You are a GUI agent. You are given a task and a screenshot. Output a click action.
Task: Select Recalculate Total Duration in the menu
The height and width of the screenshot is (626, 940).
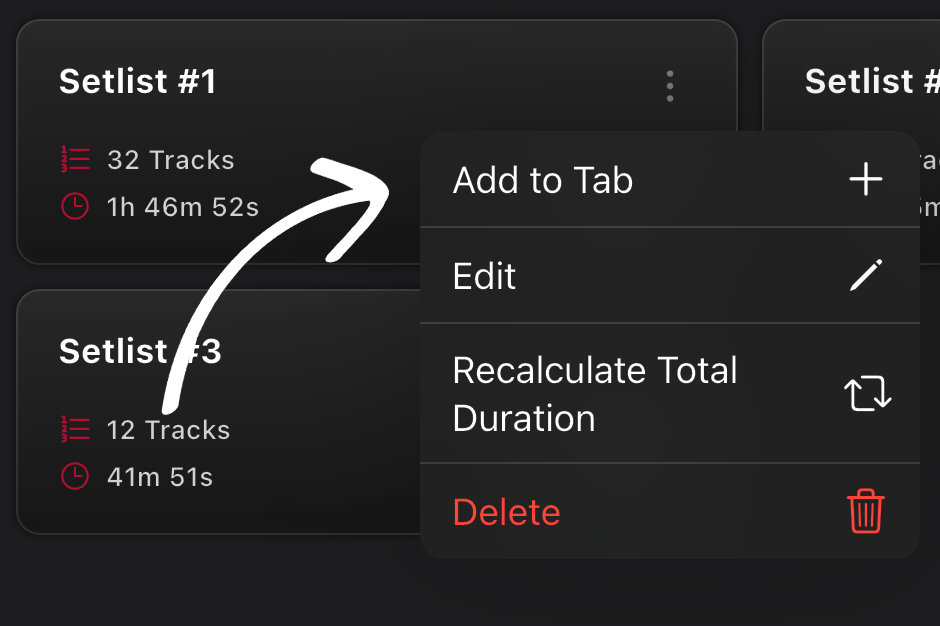click(595, 394)
